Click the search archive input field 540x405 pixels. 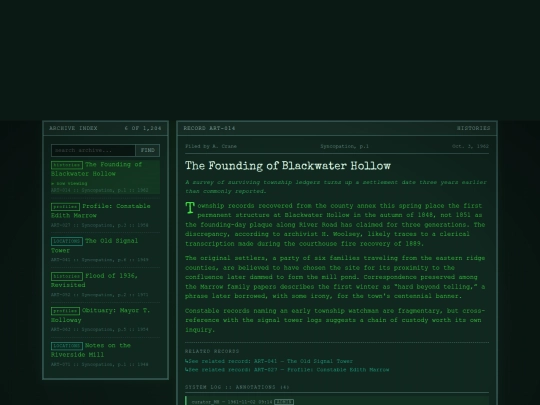93,150
